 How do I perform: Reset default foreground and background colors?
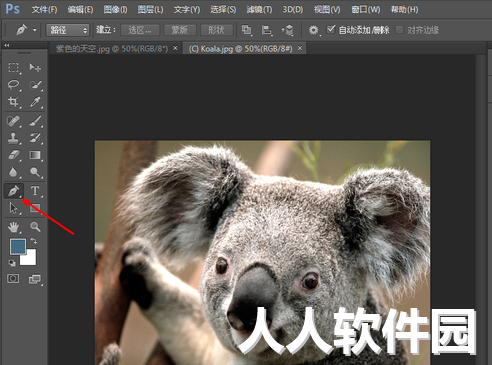coord(12,263)
